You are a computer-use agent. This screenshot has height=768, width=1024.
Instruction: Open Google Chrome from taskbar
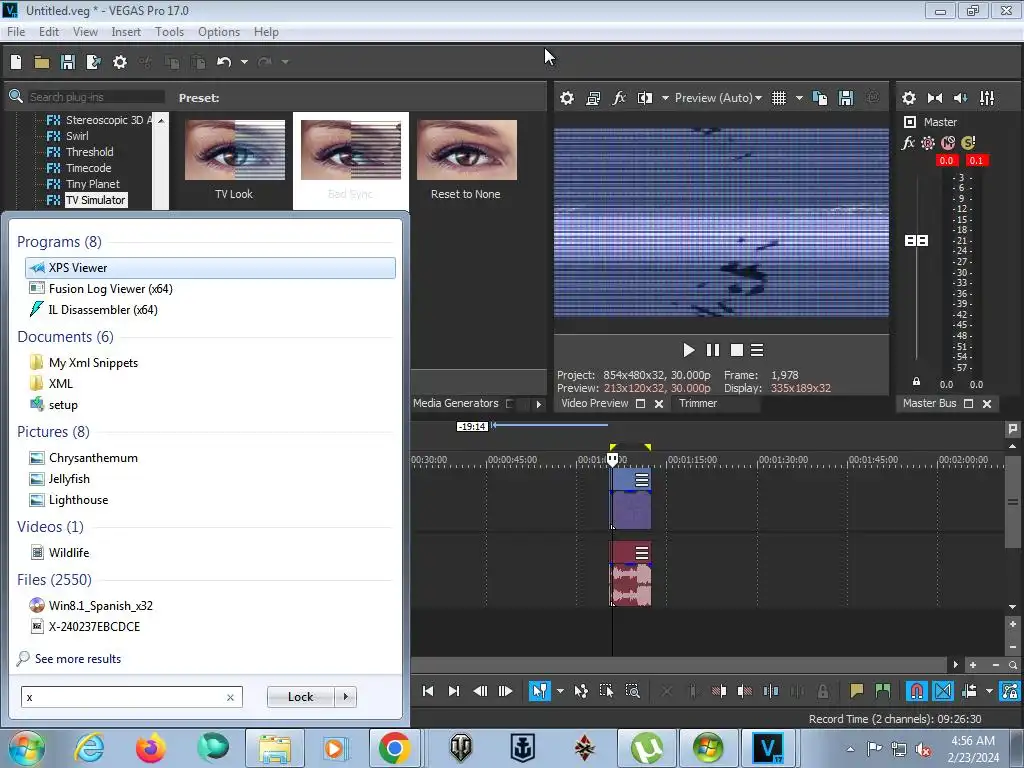point(394,748)
